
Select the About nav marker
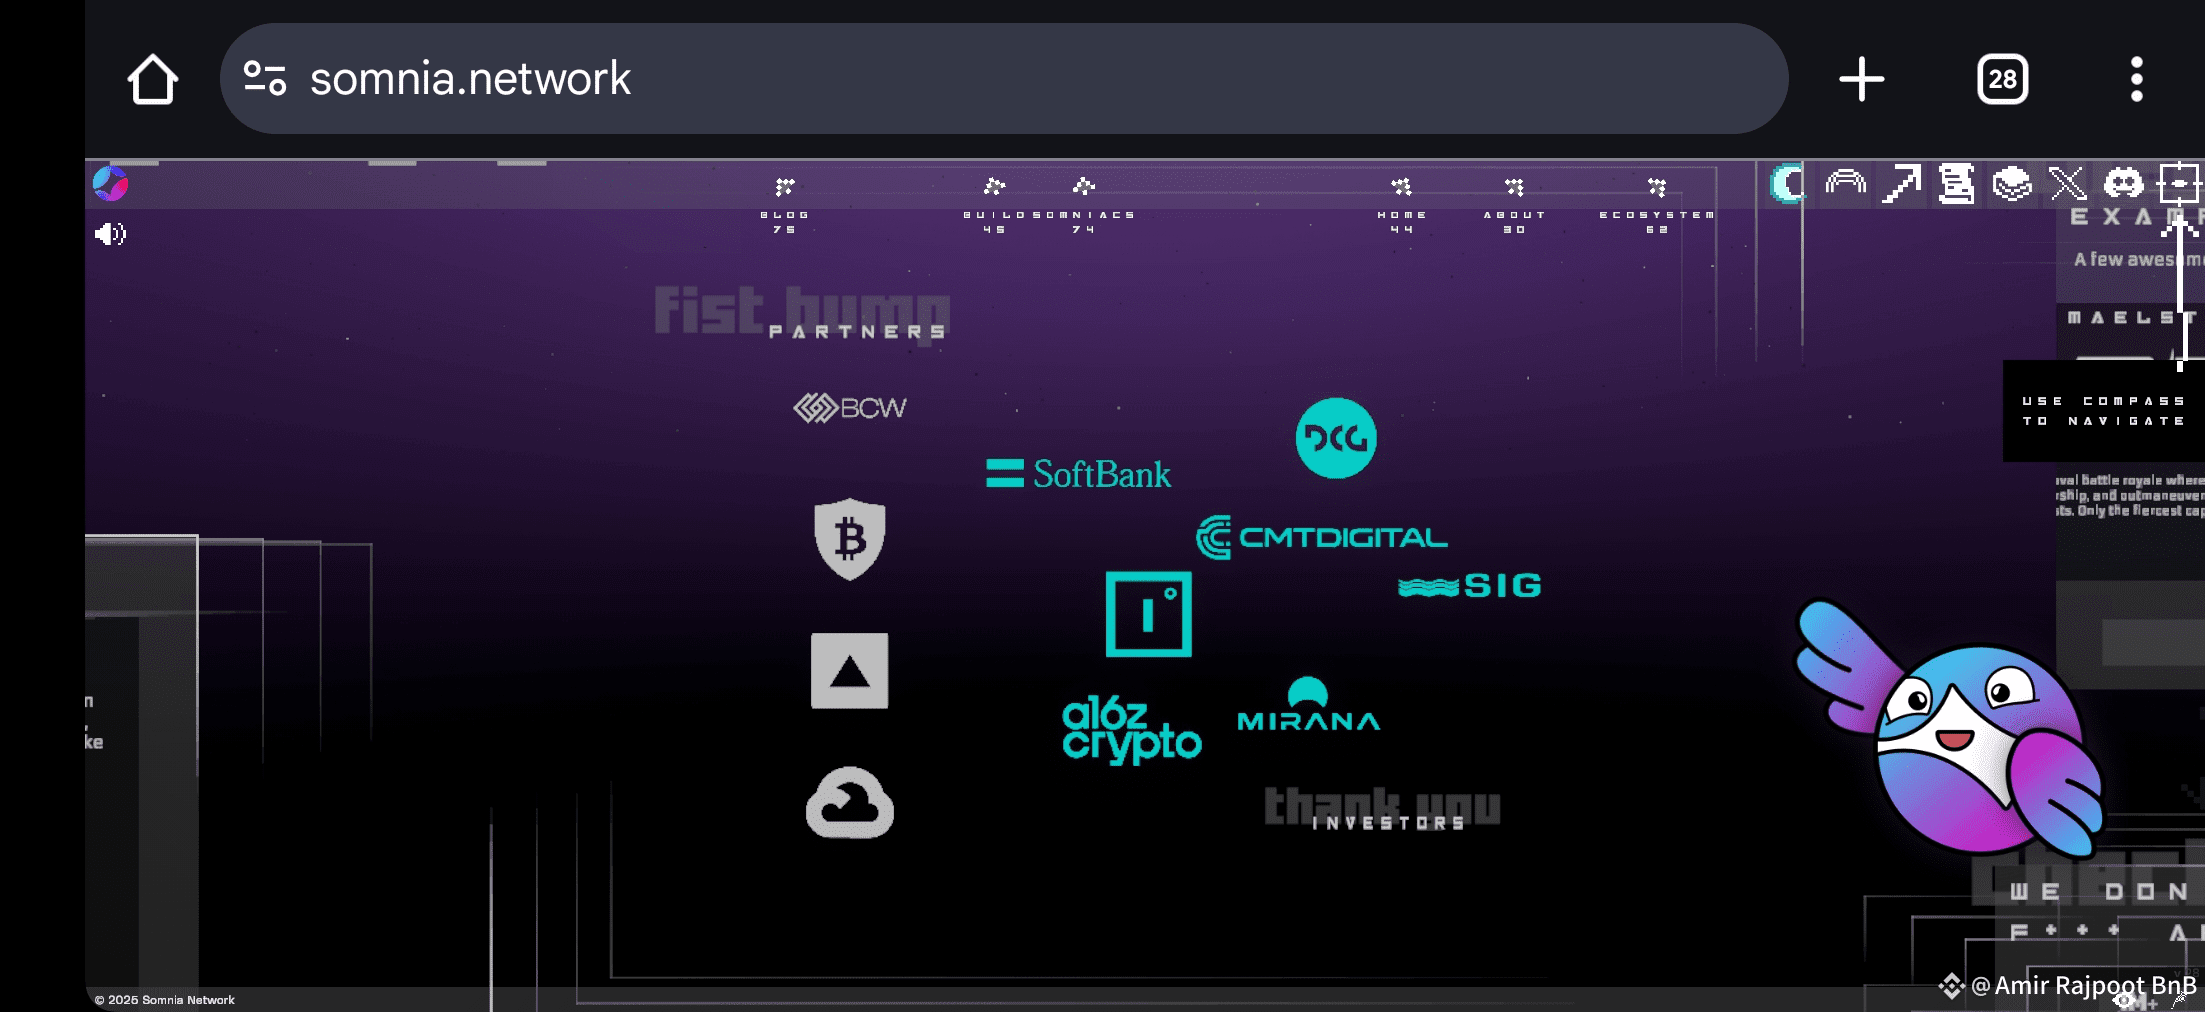coord(1515,206)
